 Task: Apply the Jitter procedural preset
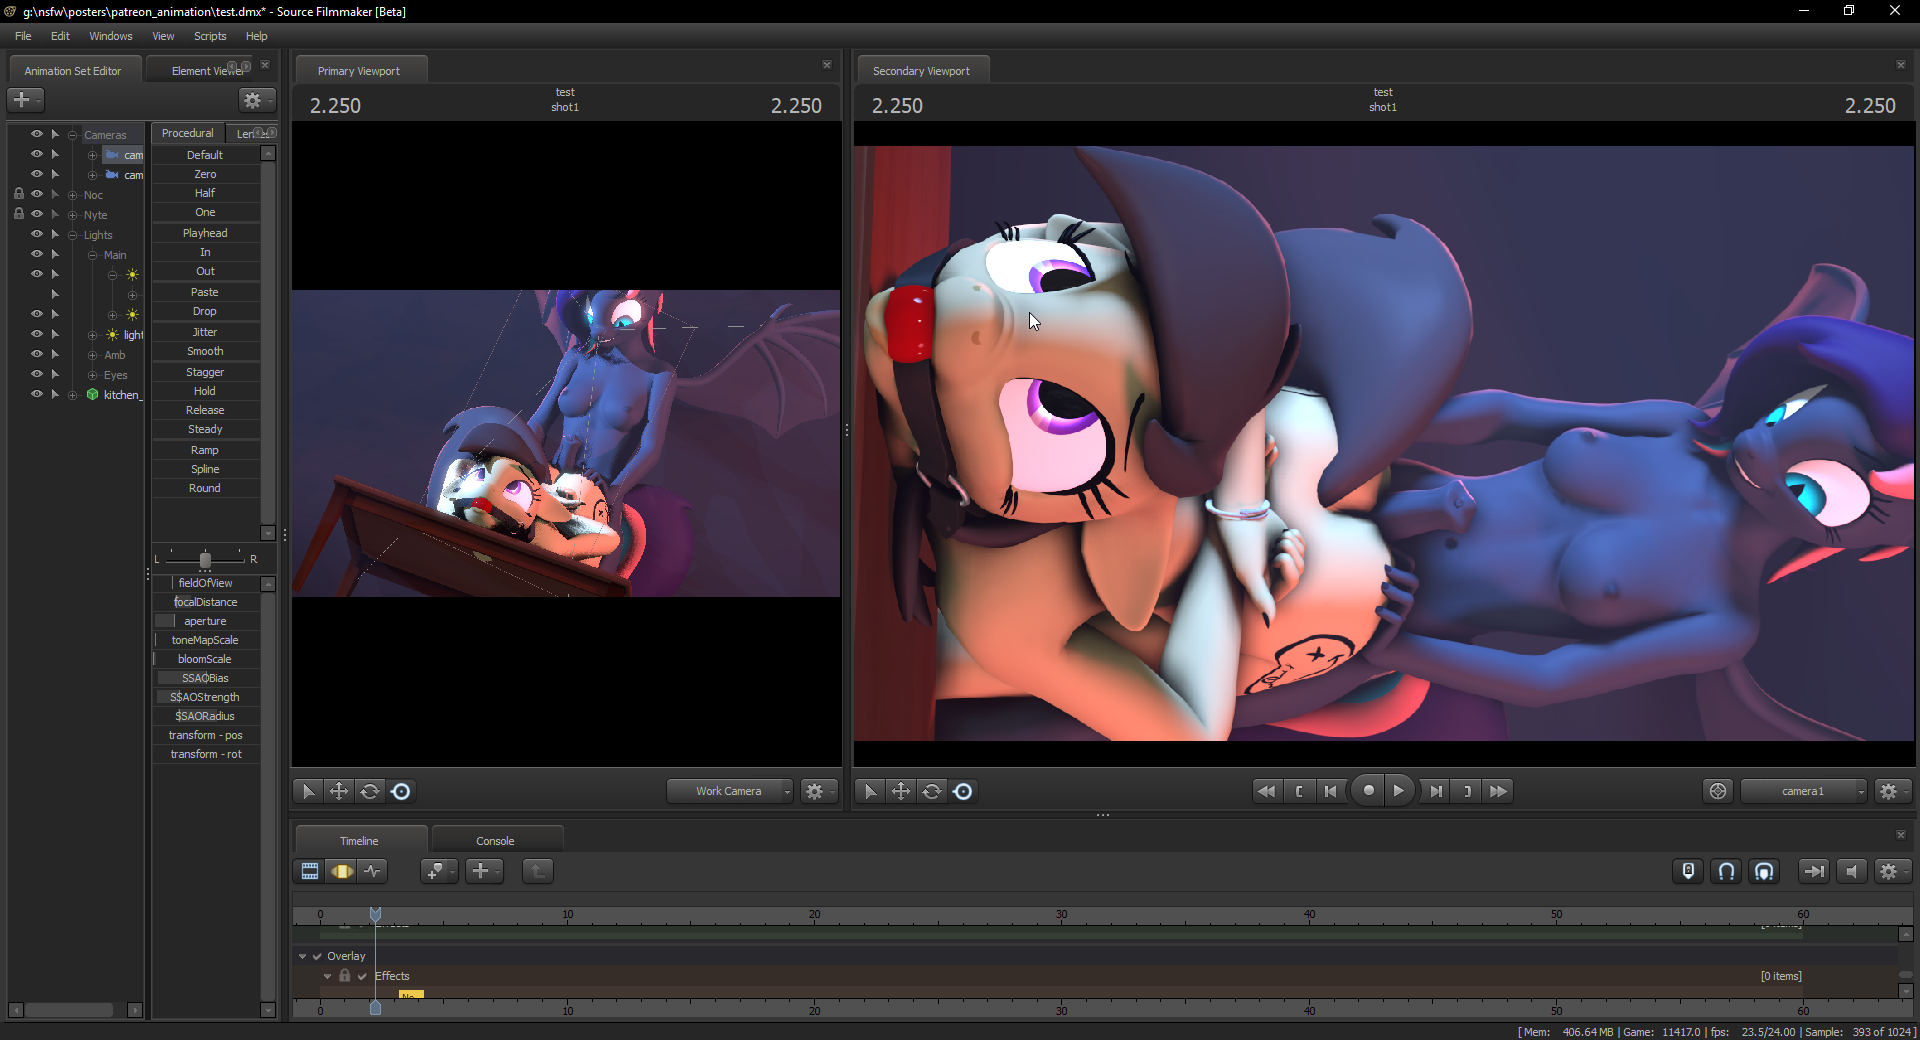tap(205, 332)
